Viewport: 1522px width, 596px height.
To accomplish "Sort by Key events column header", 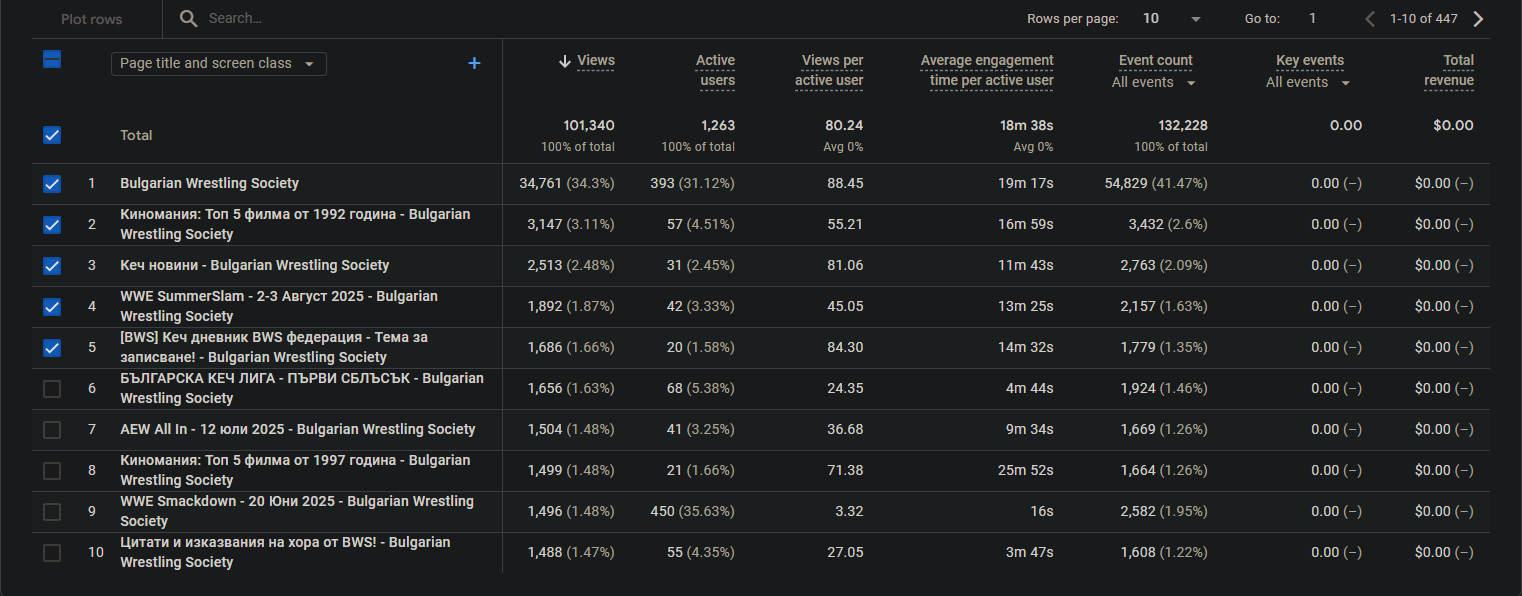I will coord(1310,61).
